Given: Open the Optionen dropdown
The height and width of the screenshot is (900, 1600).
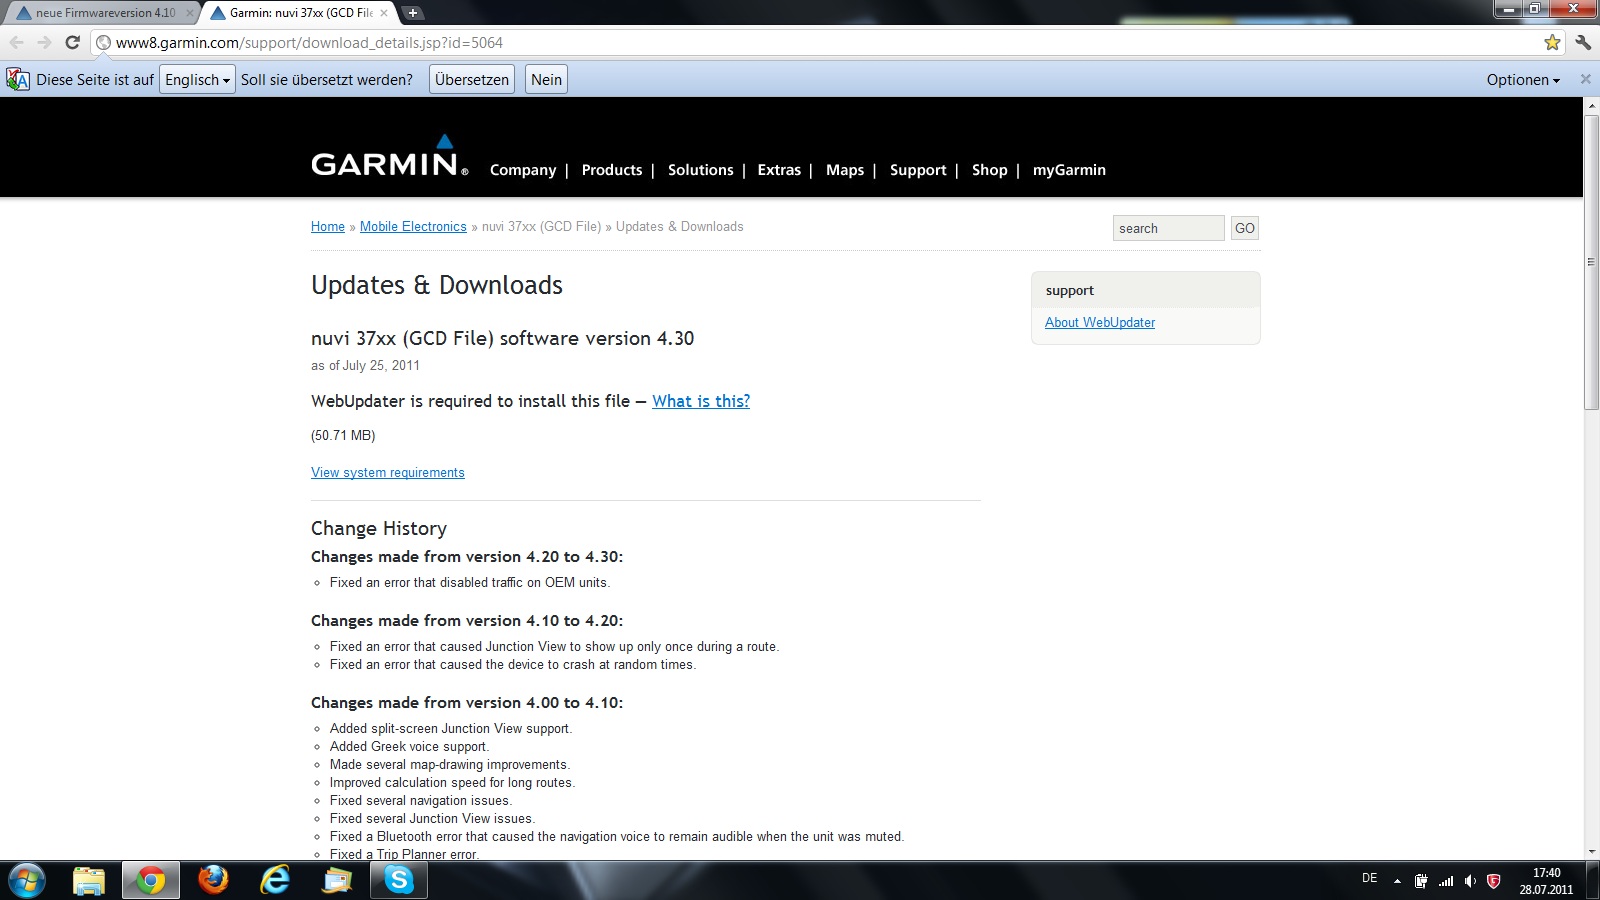Looking at the screenshot, I should (x=1523, y=80).
